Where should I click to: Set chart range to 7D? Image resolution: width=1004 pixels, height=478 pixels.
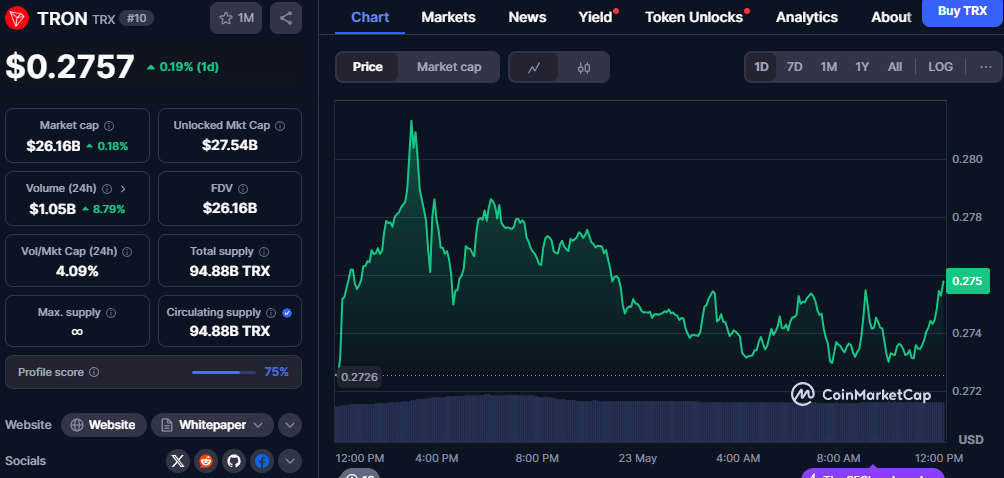click(x=795, y=67)
